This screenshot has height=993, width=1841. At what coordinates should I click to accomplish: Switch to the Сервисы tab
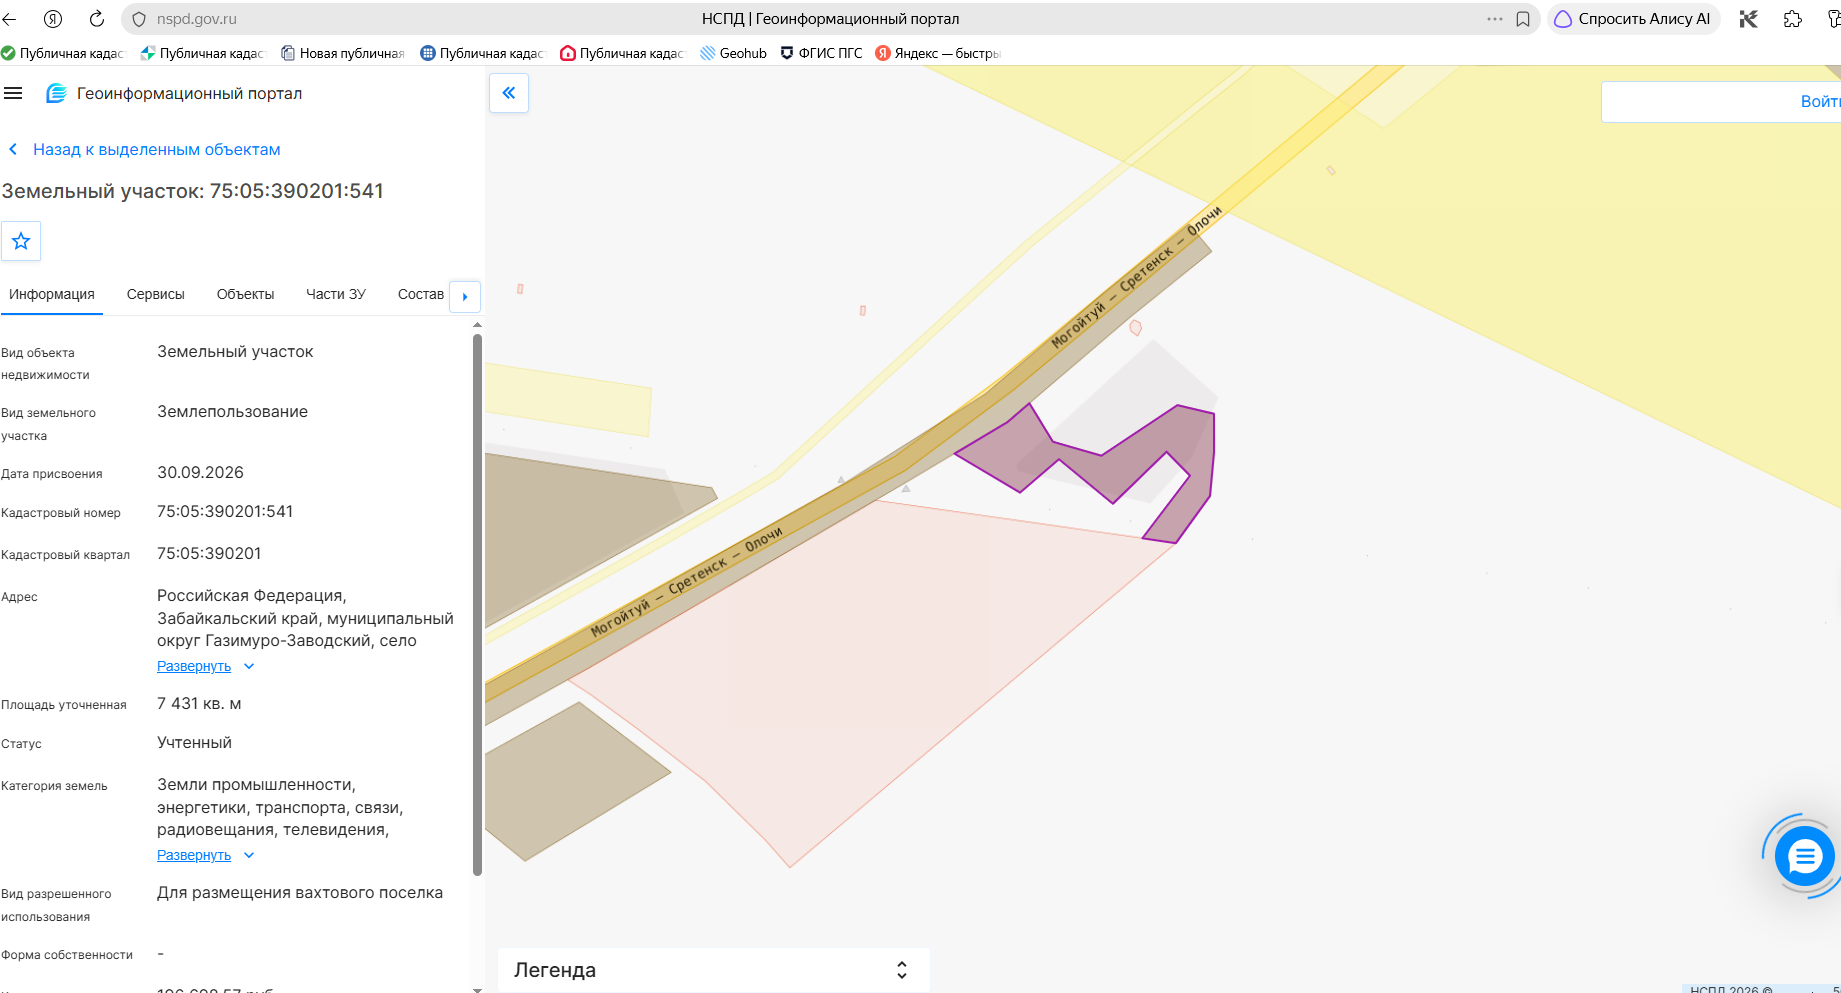[x=156, y=294]
